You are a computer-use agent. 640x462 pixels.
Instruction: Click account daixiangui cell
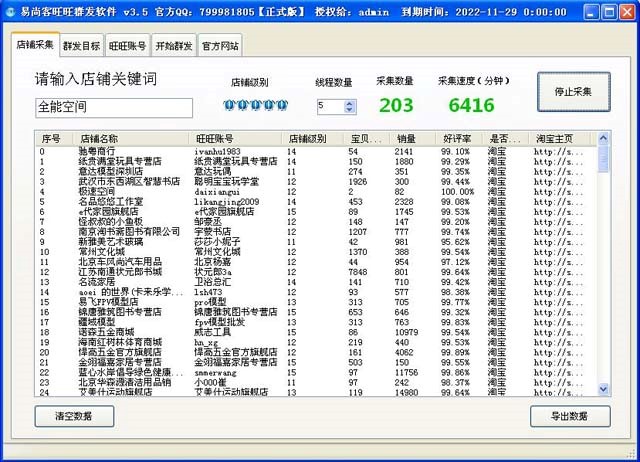pos(217,192)
